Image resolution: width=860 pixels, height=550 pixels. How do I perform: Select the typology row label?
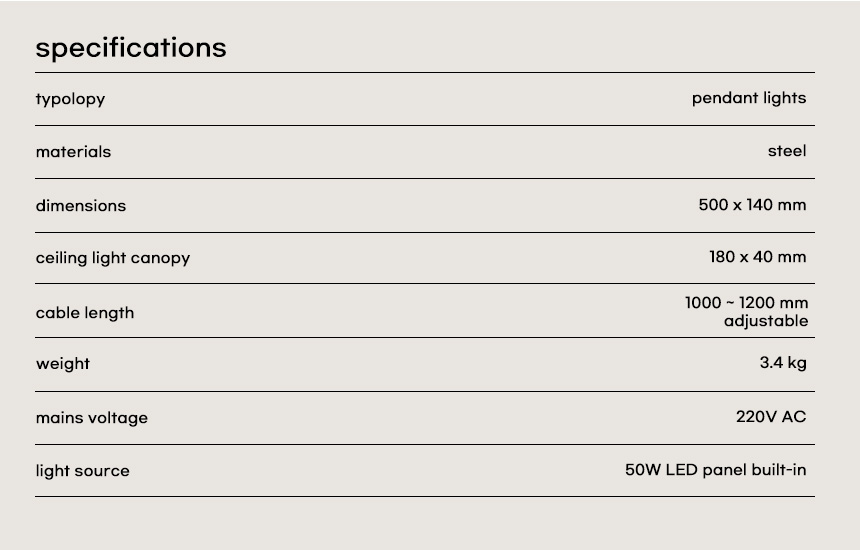coord(70,99)
